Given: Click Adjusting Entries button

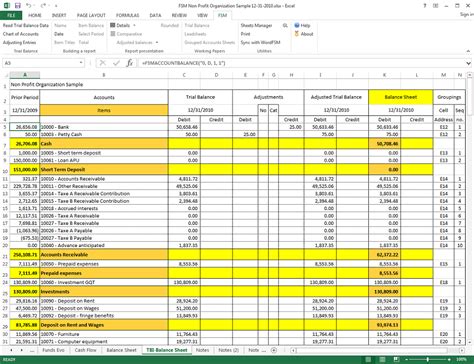Looking at the screenshot, I should [19, 42].
